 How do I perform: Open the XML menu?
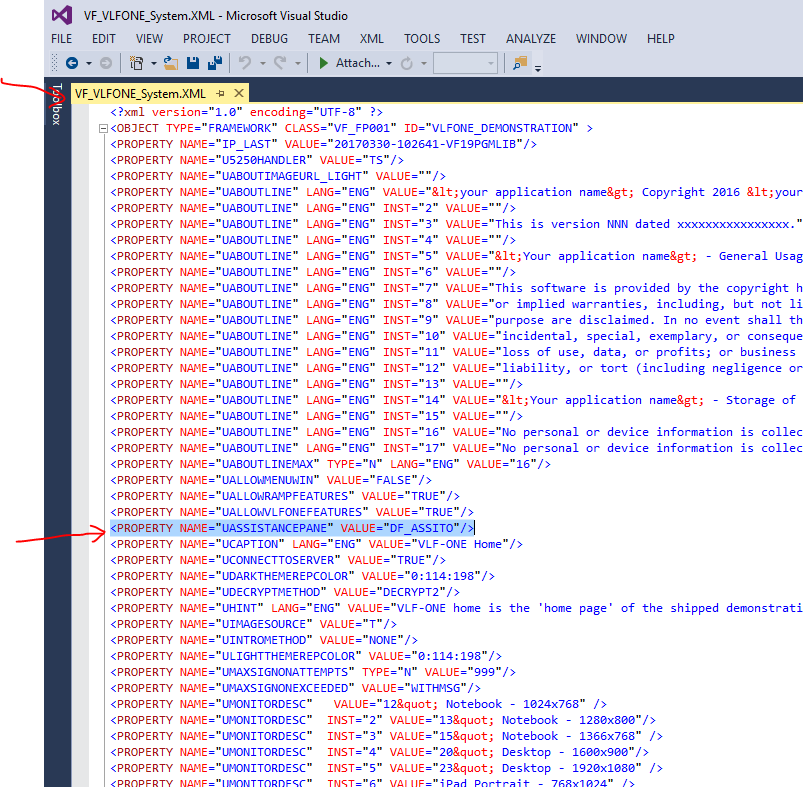click(371, 39)
